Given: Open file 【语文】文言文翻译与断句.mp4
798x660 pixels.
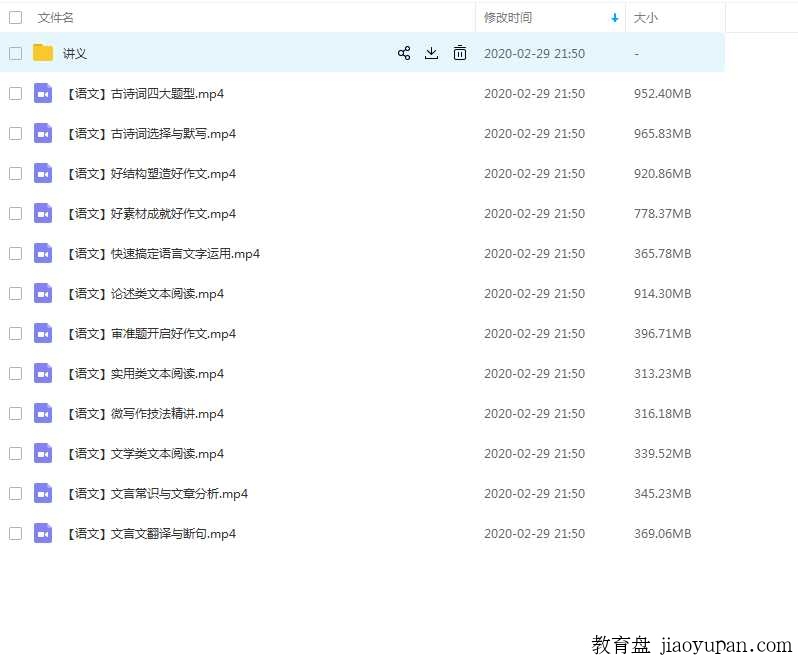Looking at the screenshot, I should [151, 534].
